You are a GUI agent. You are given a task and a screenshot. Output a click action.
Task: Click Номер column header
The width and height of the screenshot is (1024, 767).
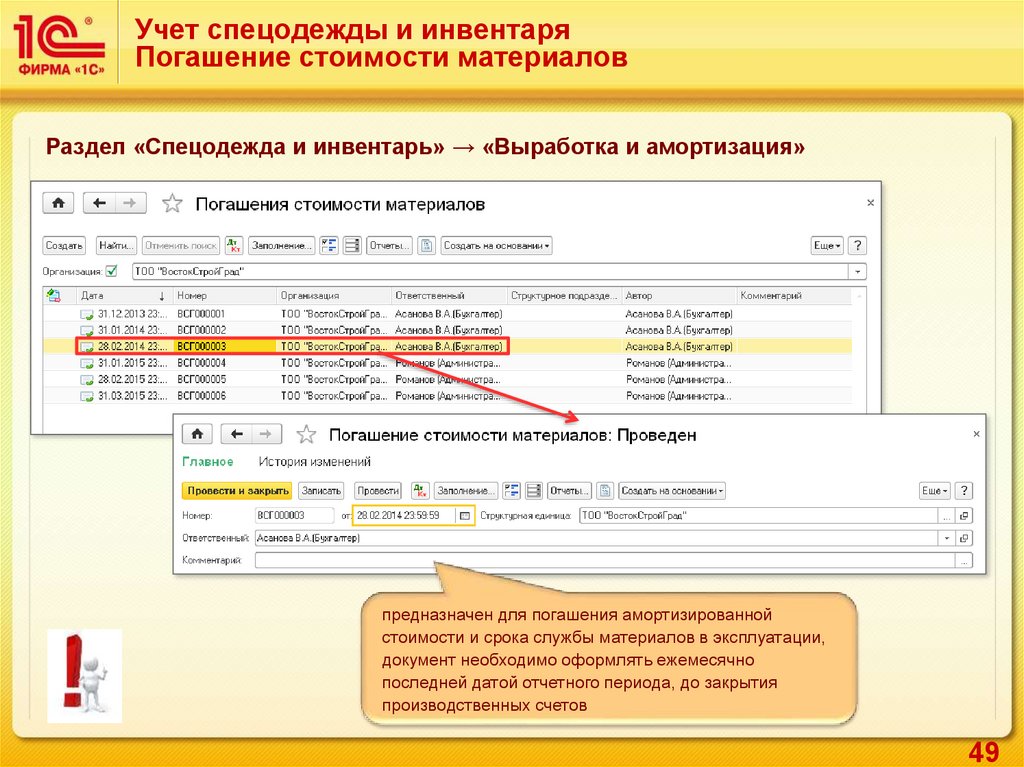pos(225,295)
